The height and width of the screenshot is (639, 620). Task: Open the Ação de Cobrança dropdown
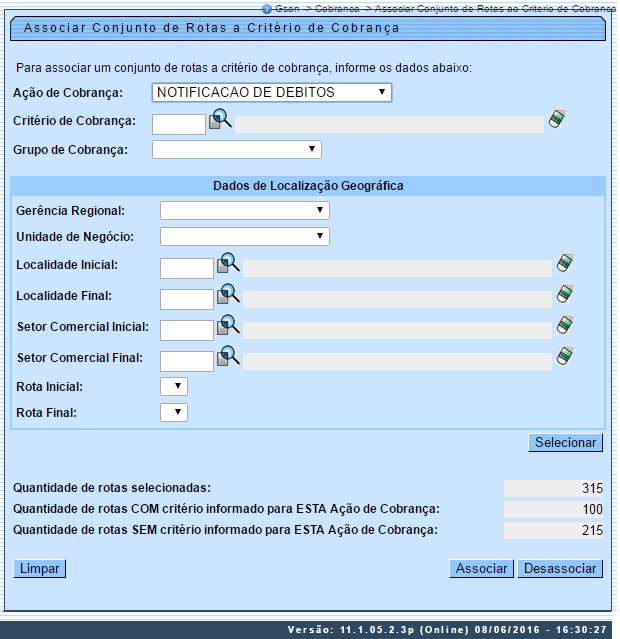point(271,93)
